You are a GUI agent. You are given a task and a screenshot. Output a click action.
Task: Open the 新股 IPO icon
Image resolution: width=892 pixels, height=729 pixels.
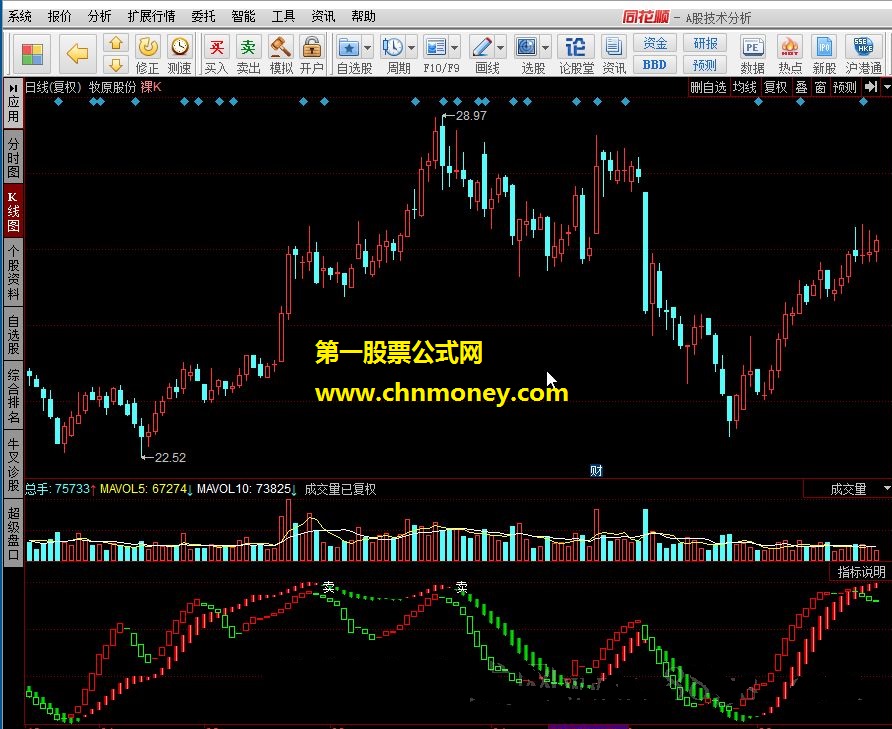click(824, 47)
